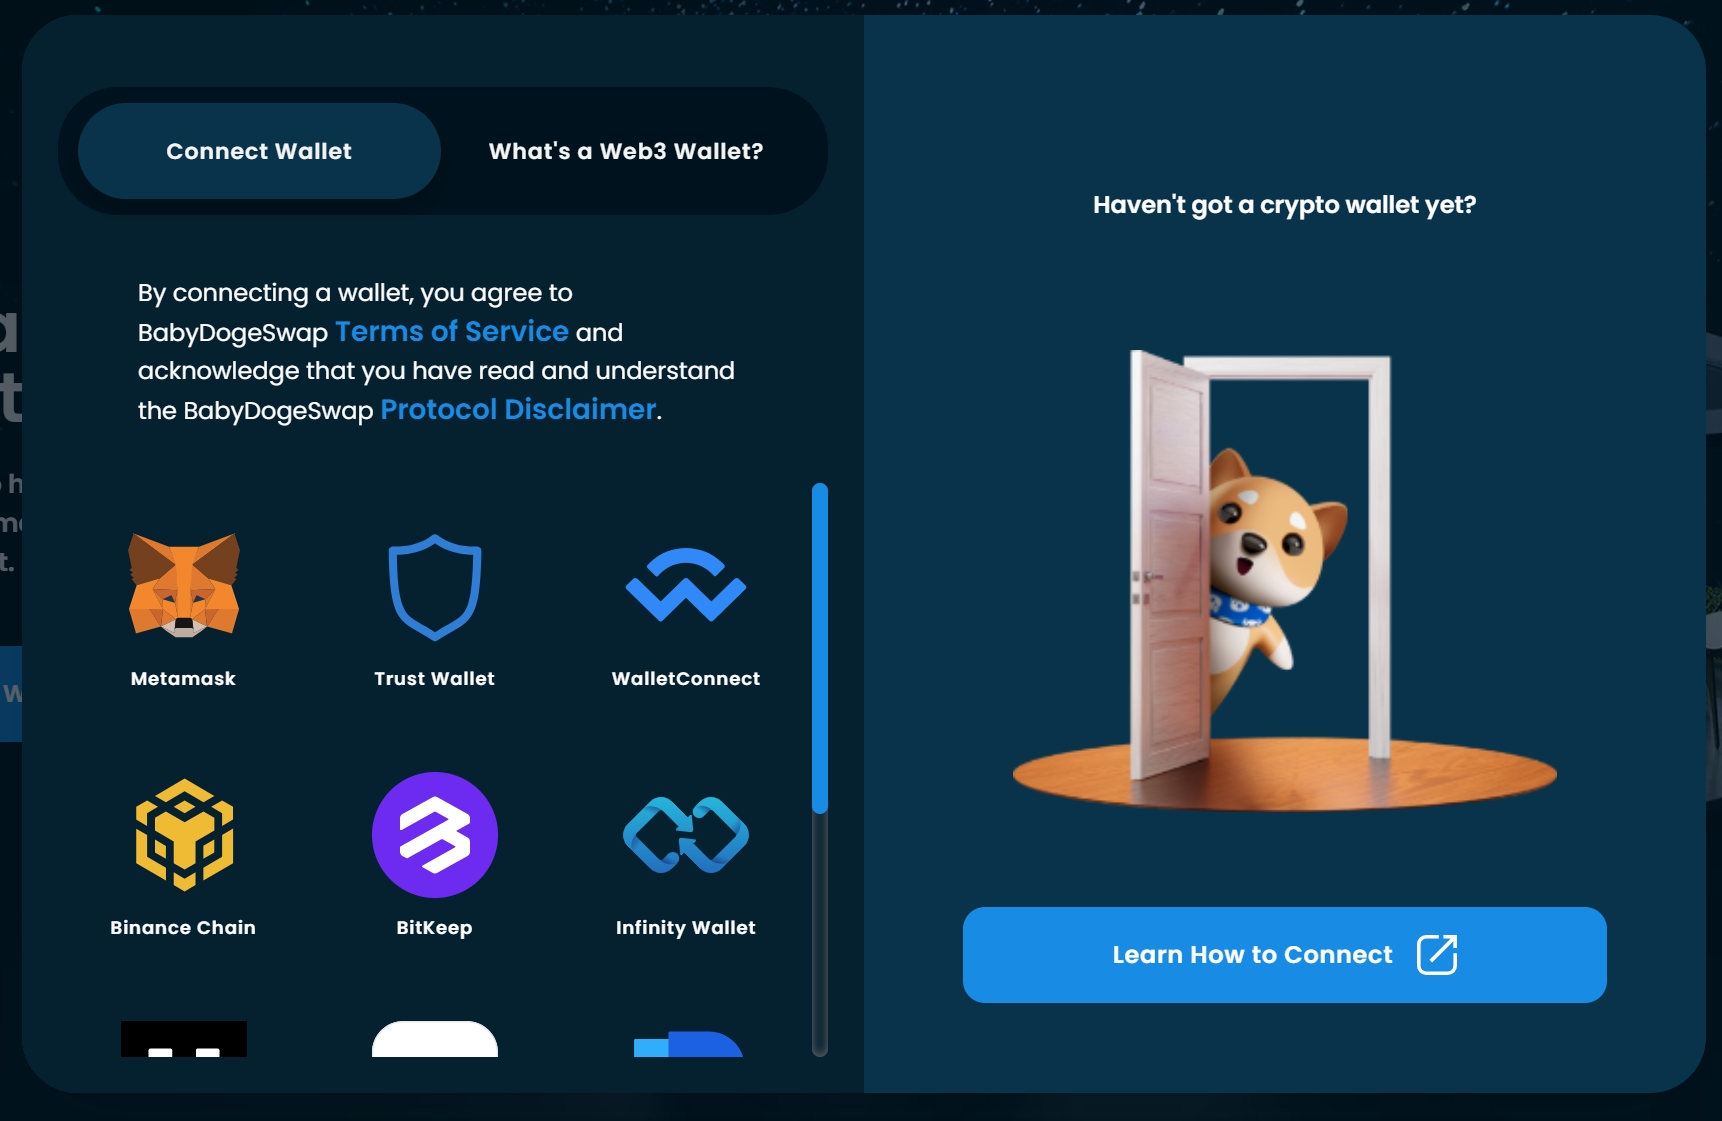Open the What's a Web3 Wallet? tab
This screenshot has width=1722, height=1121.
click(x=626, y=151)
